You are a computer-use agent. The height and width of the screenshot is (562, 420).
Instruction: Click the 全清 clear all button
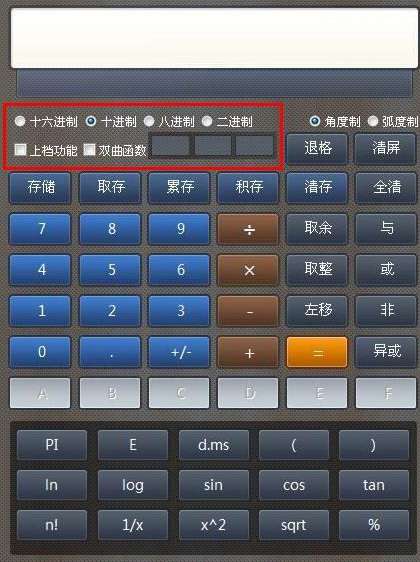pos(386,188)
